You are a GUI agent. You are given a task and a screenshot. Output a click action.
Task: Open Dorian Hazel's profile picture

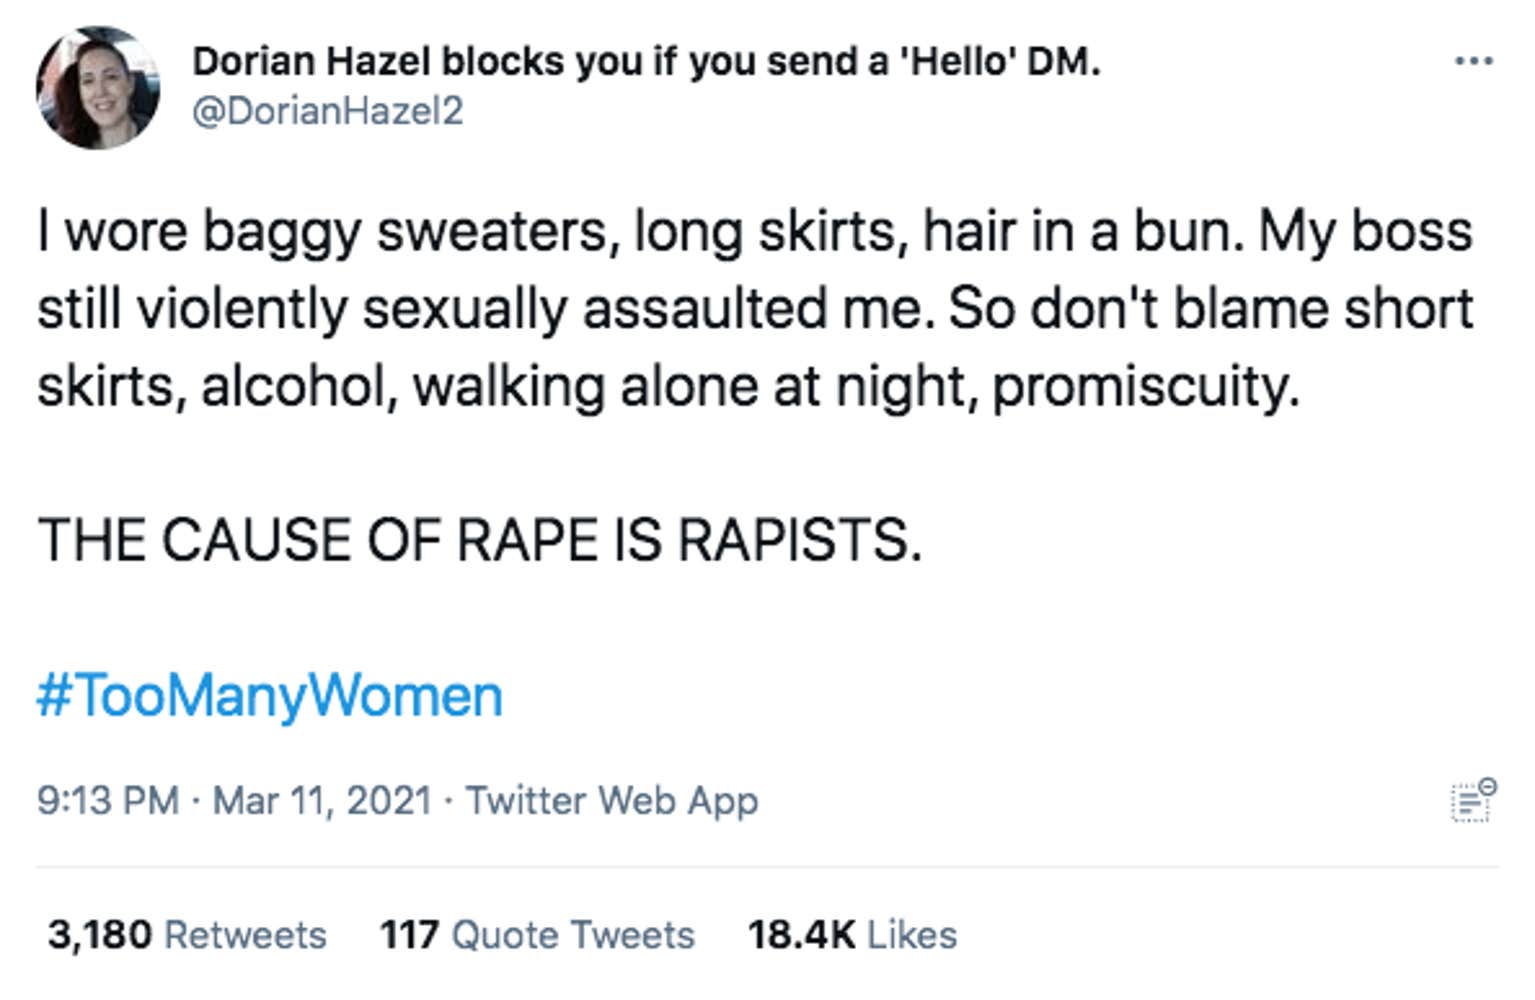(x=97, y=88)
